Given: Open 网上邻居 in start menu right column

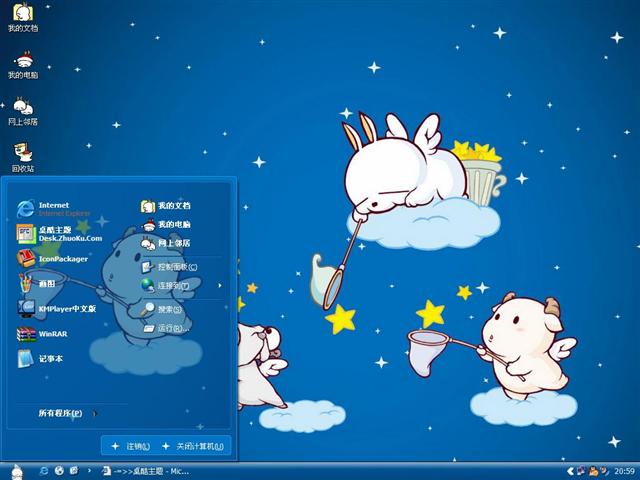Looking at the screenshot, I should click(166, 243).
